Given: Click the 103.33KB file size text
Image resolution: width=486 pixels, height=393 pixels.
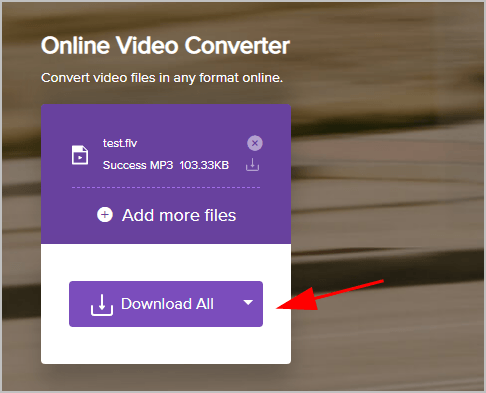Looking at the screenshot, I should tap(204, 165).
